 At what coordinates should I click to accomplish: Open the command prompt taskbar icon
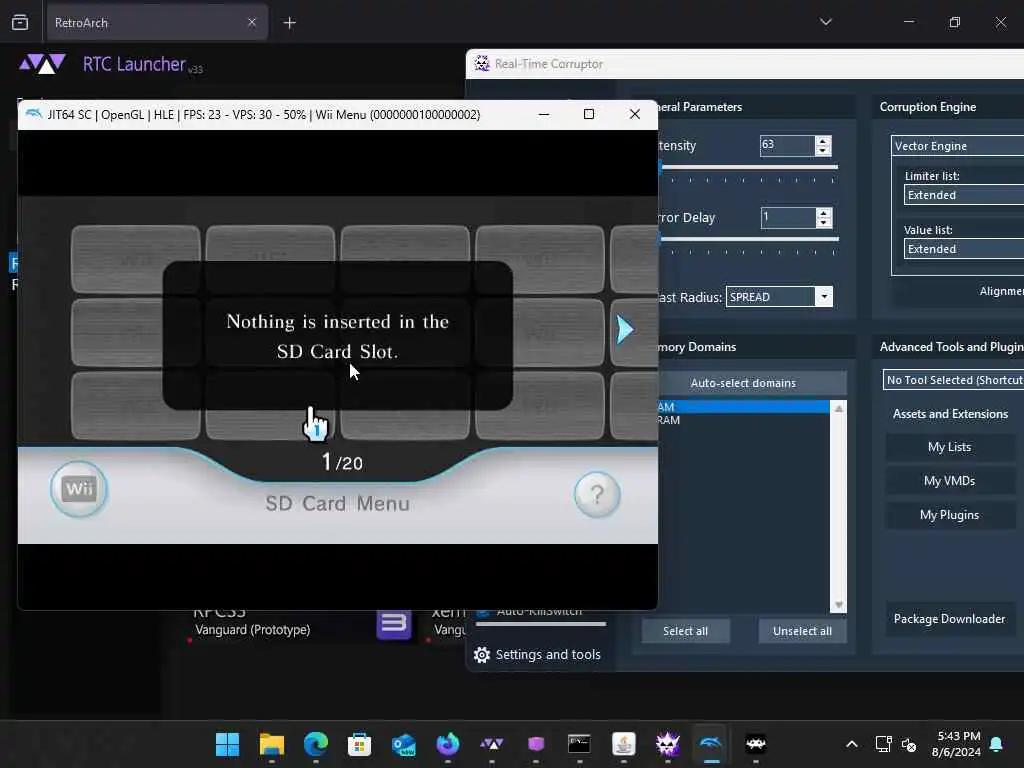tap(579, 744)
